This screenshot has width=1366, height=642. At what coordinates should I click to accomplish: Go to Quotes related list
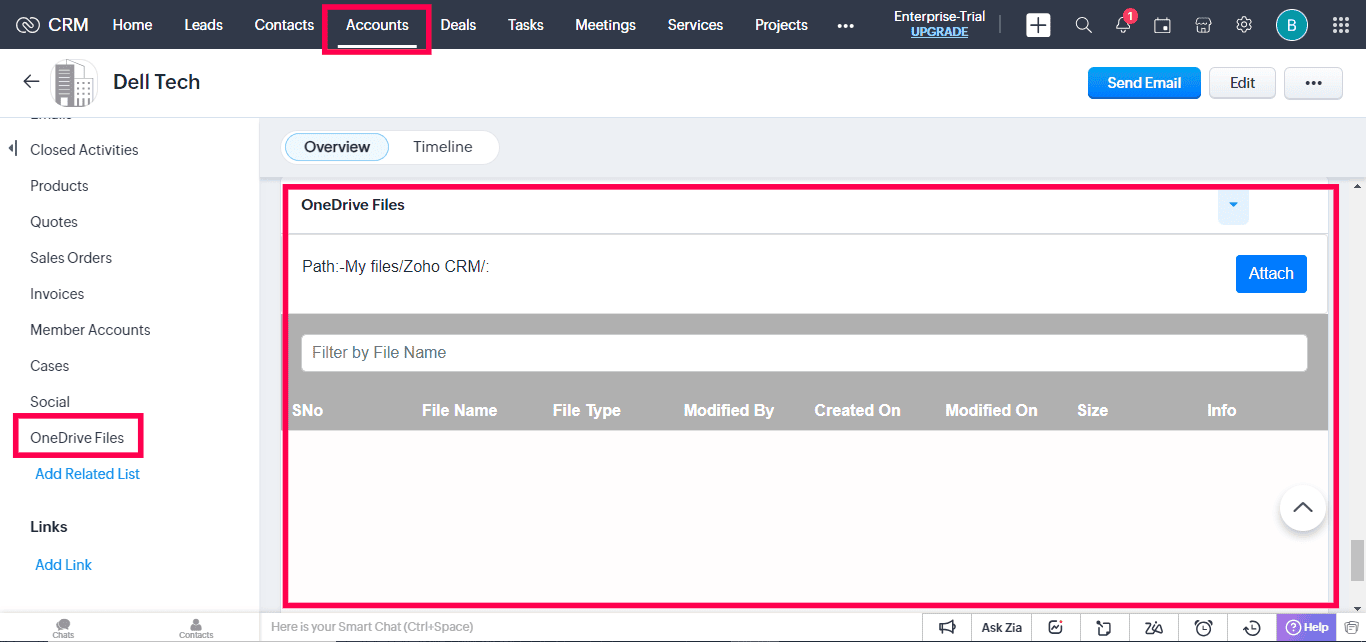(x=54, y=222)
